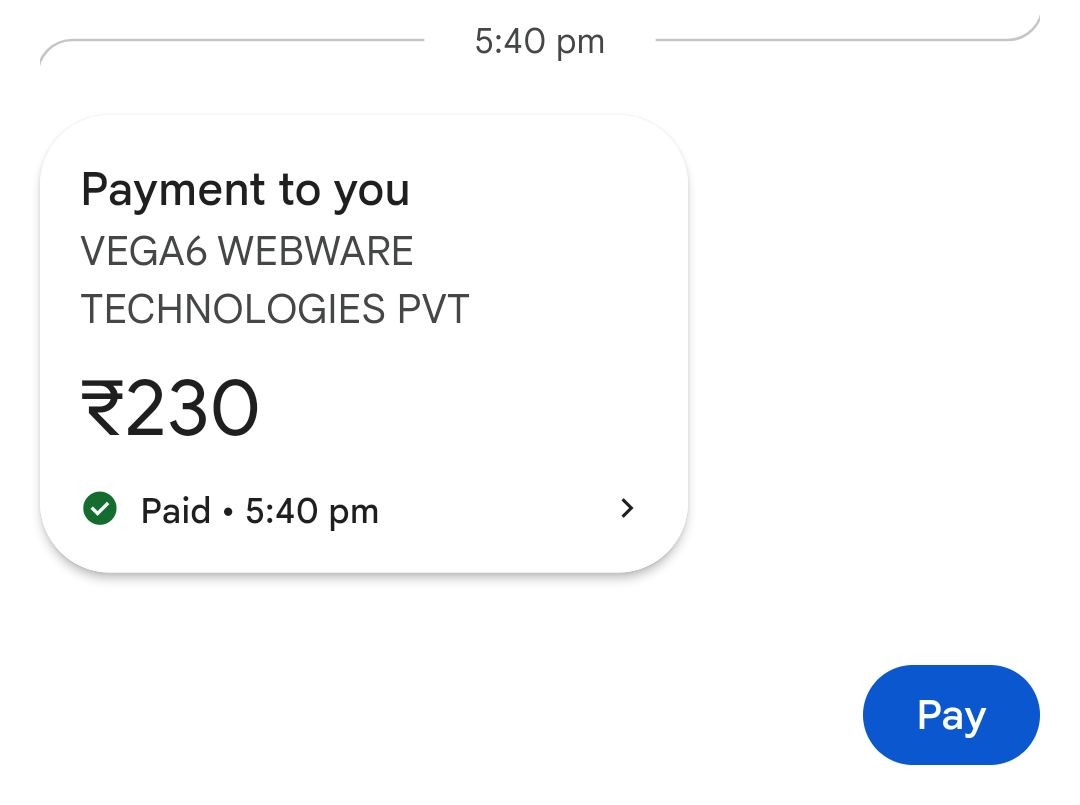Expand payment details with the chevron arrow
The width and height of the screenshot is (1080, 805).
point(627,509)
